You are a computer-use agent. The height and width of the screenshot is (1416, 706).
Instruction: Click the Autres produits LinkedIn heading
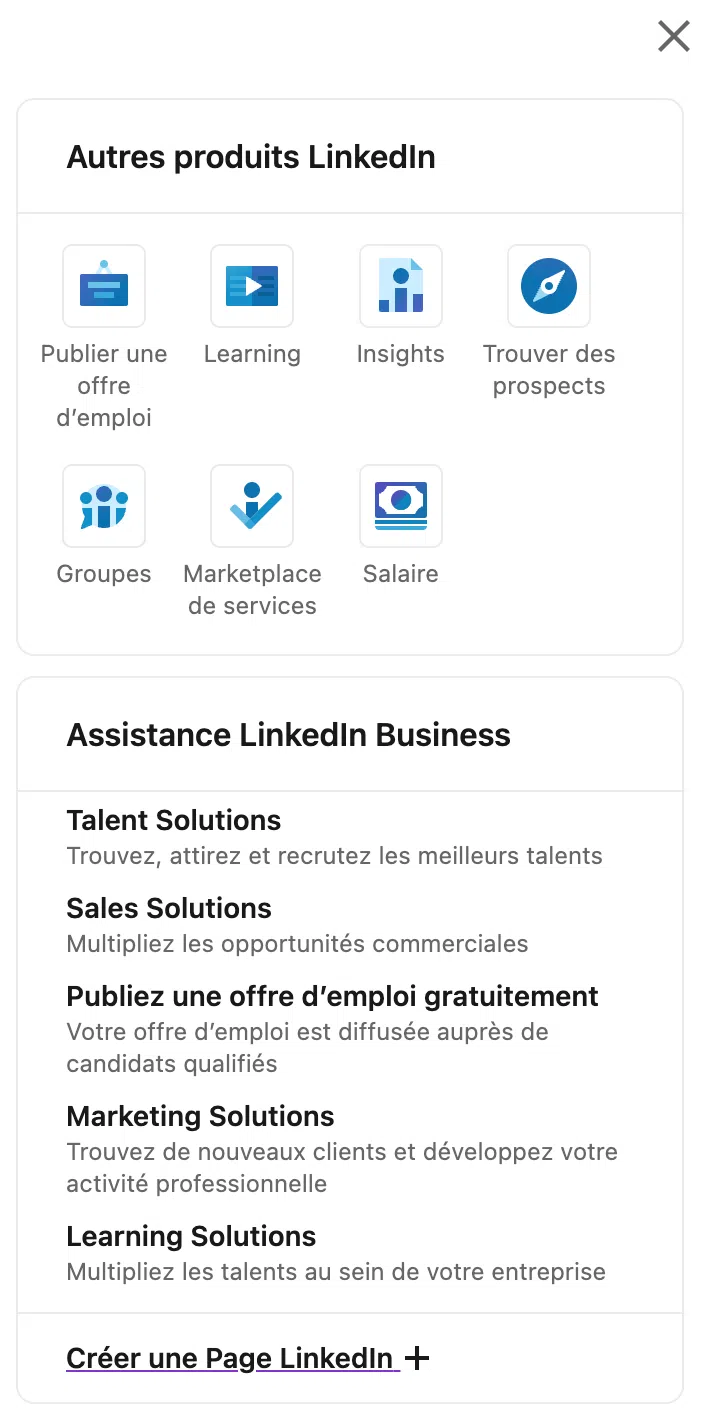(x=251, y=157)
